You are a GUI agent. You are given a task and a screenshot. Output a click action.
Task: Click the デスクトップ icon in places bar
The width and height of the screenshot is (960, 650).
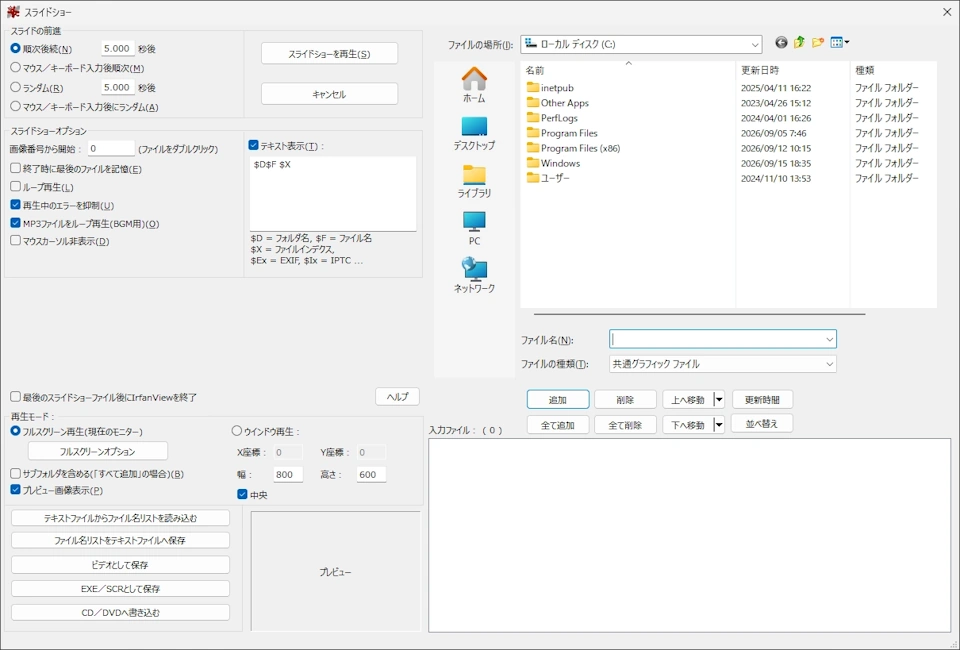(x=474, y=133)
